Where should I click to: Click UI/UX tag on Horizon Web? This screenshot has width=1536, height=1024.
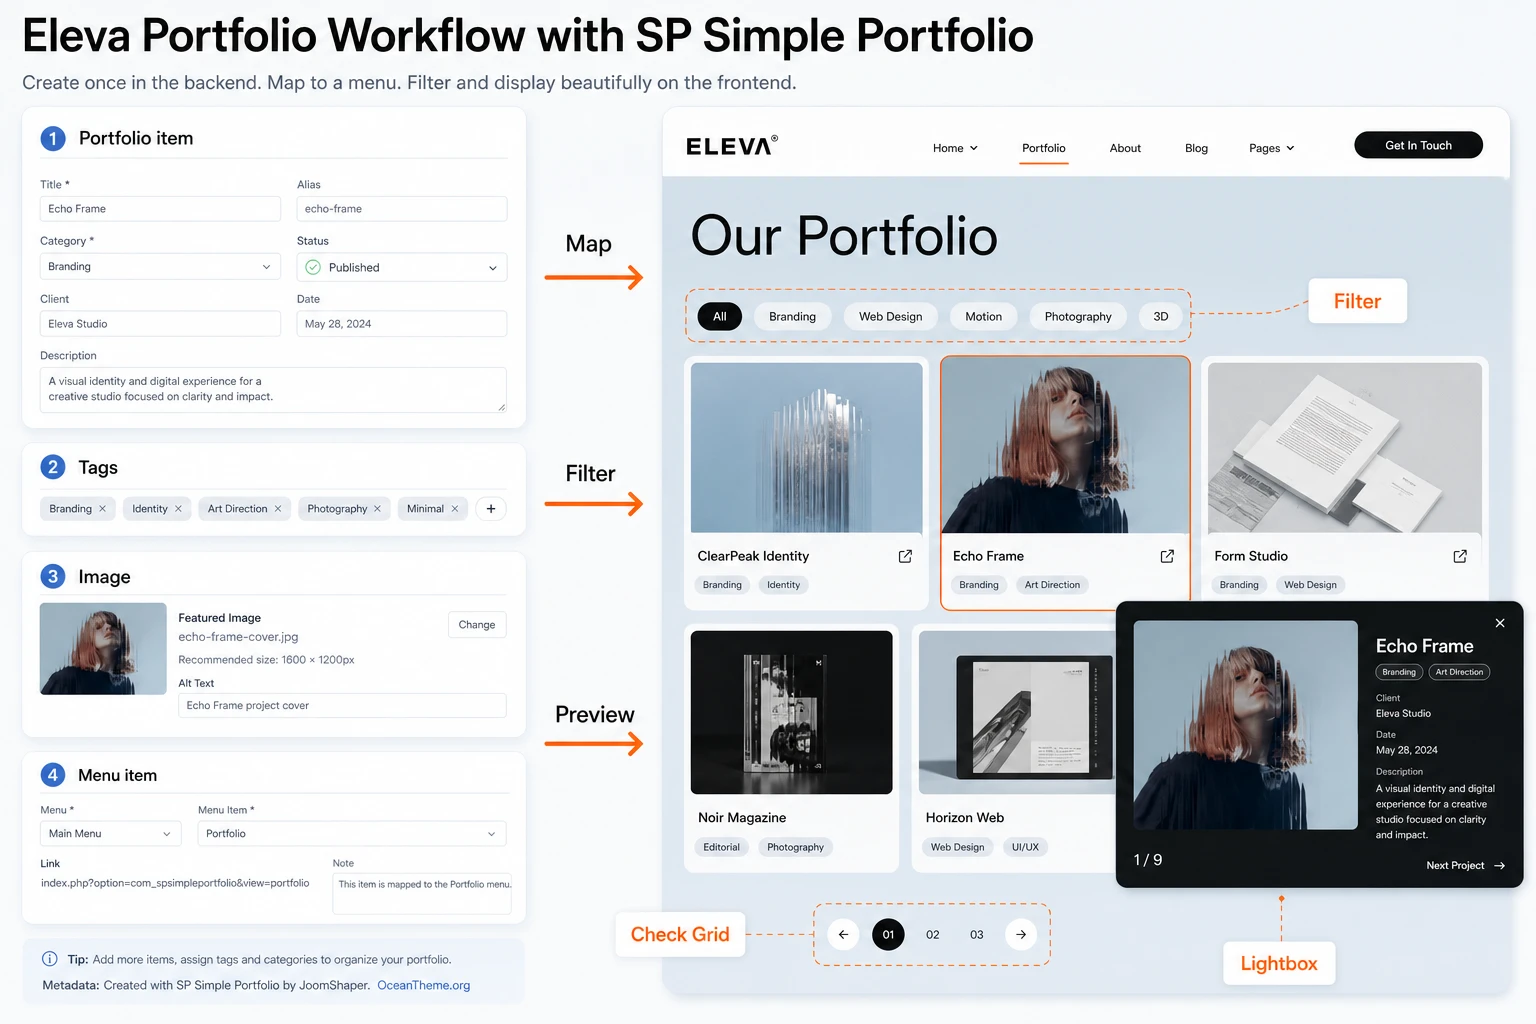point(1025,847)
